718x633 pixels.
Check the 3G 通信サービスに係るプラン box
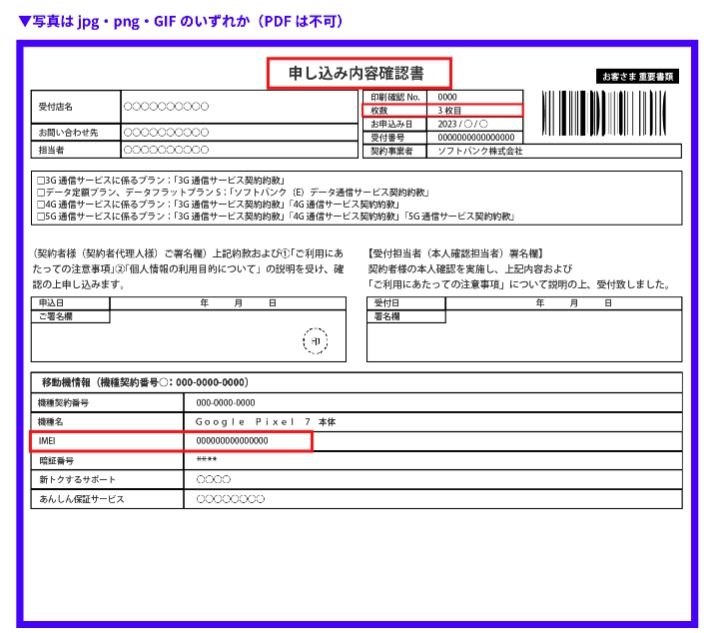click(41, 180)
